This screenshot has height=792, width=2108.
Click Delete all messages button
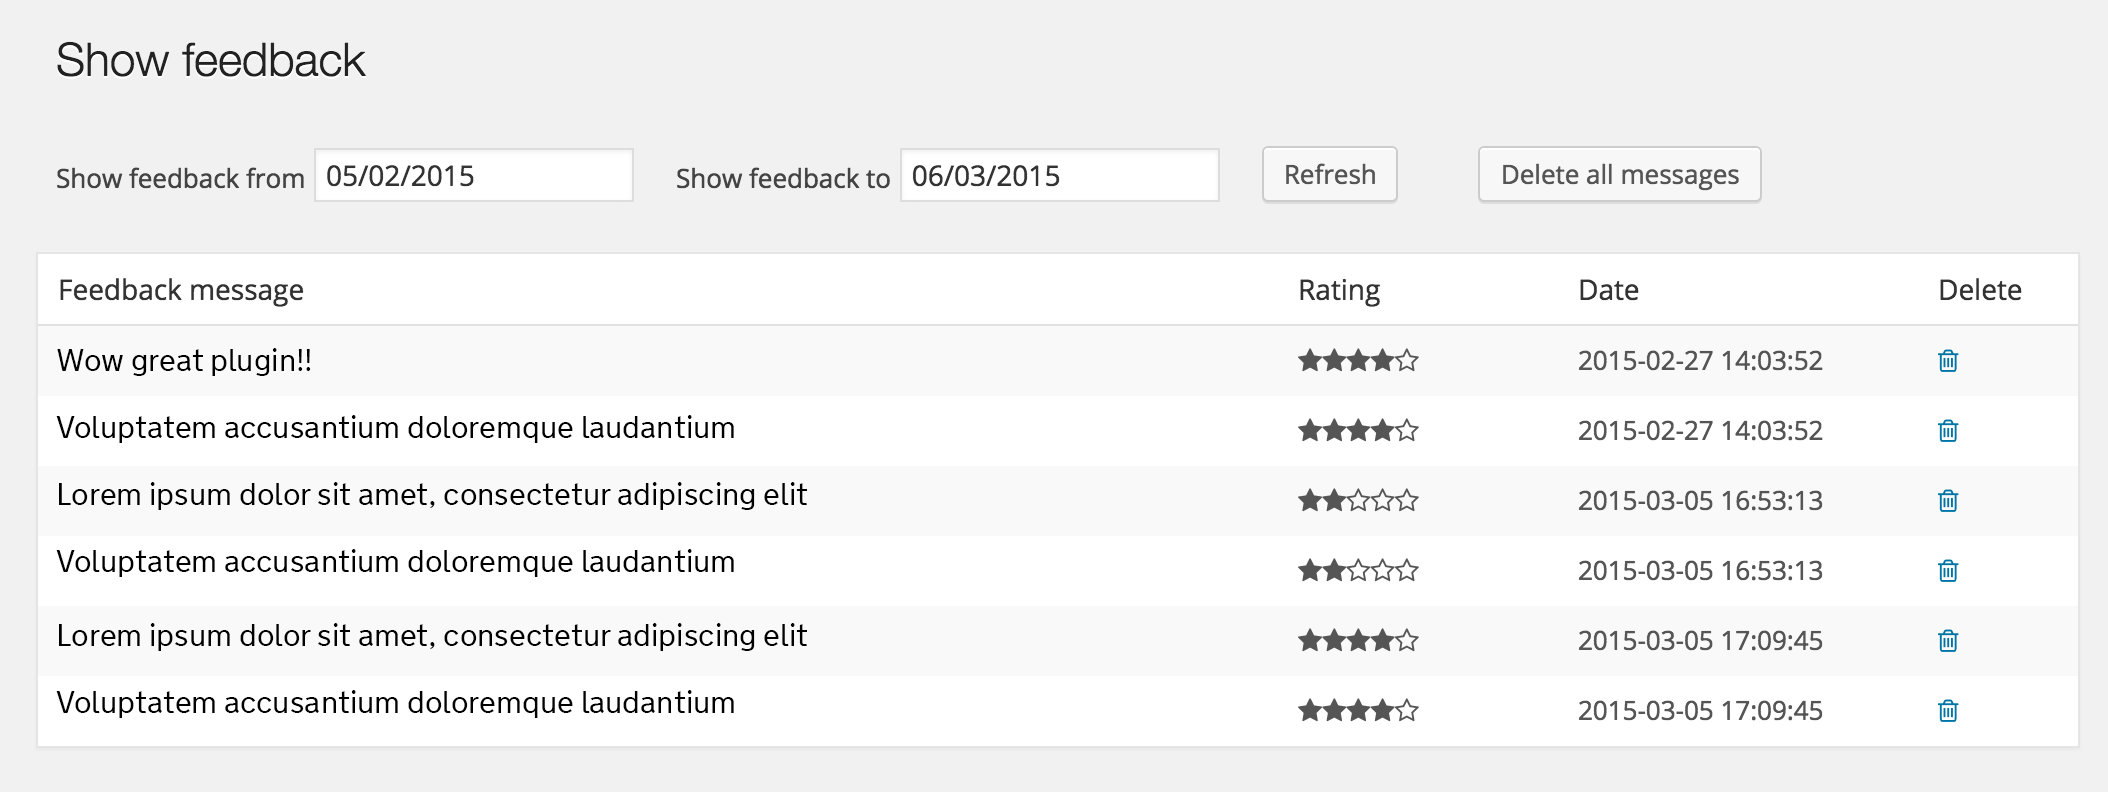click(1619, 175)
